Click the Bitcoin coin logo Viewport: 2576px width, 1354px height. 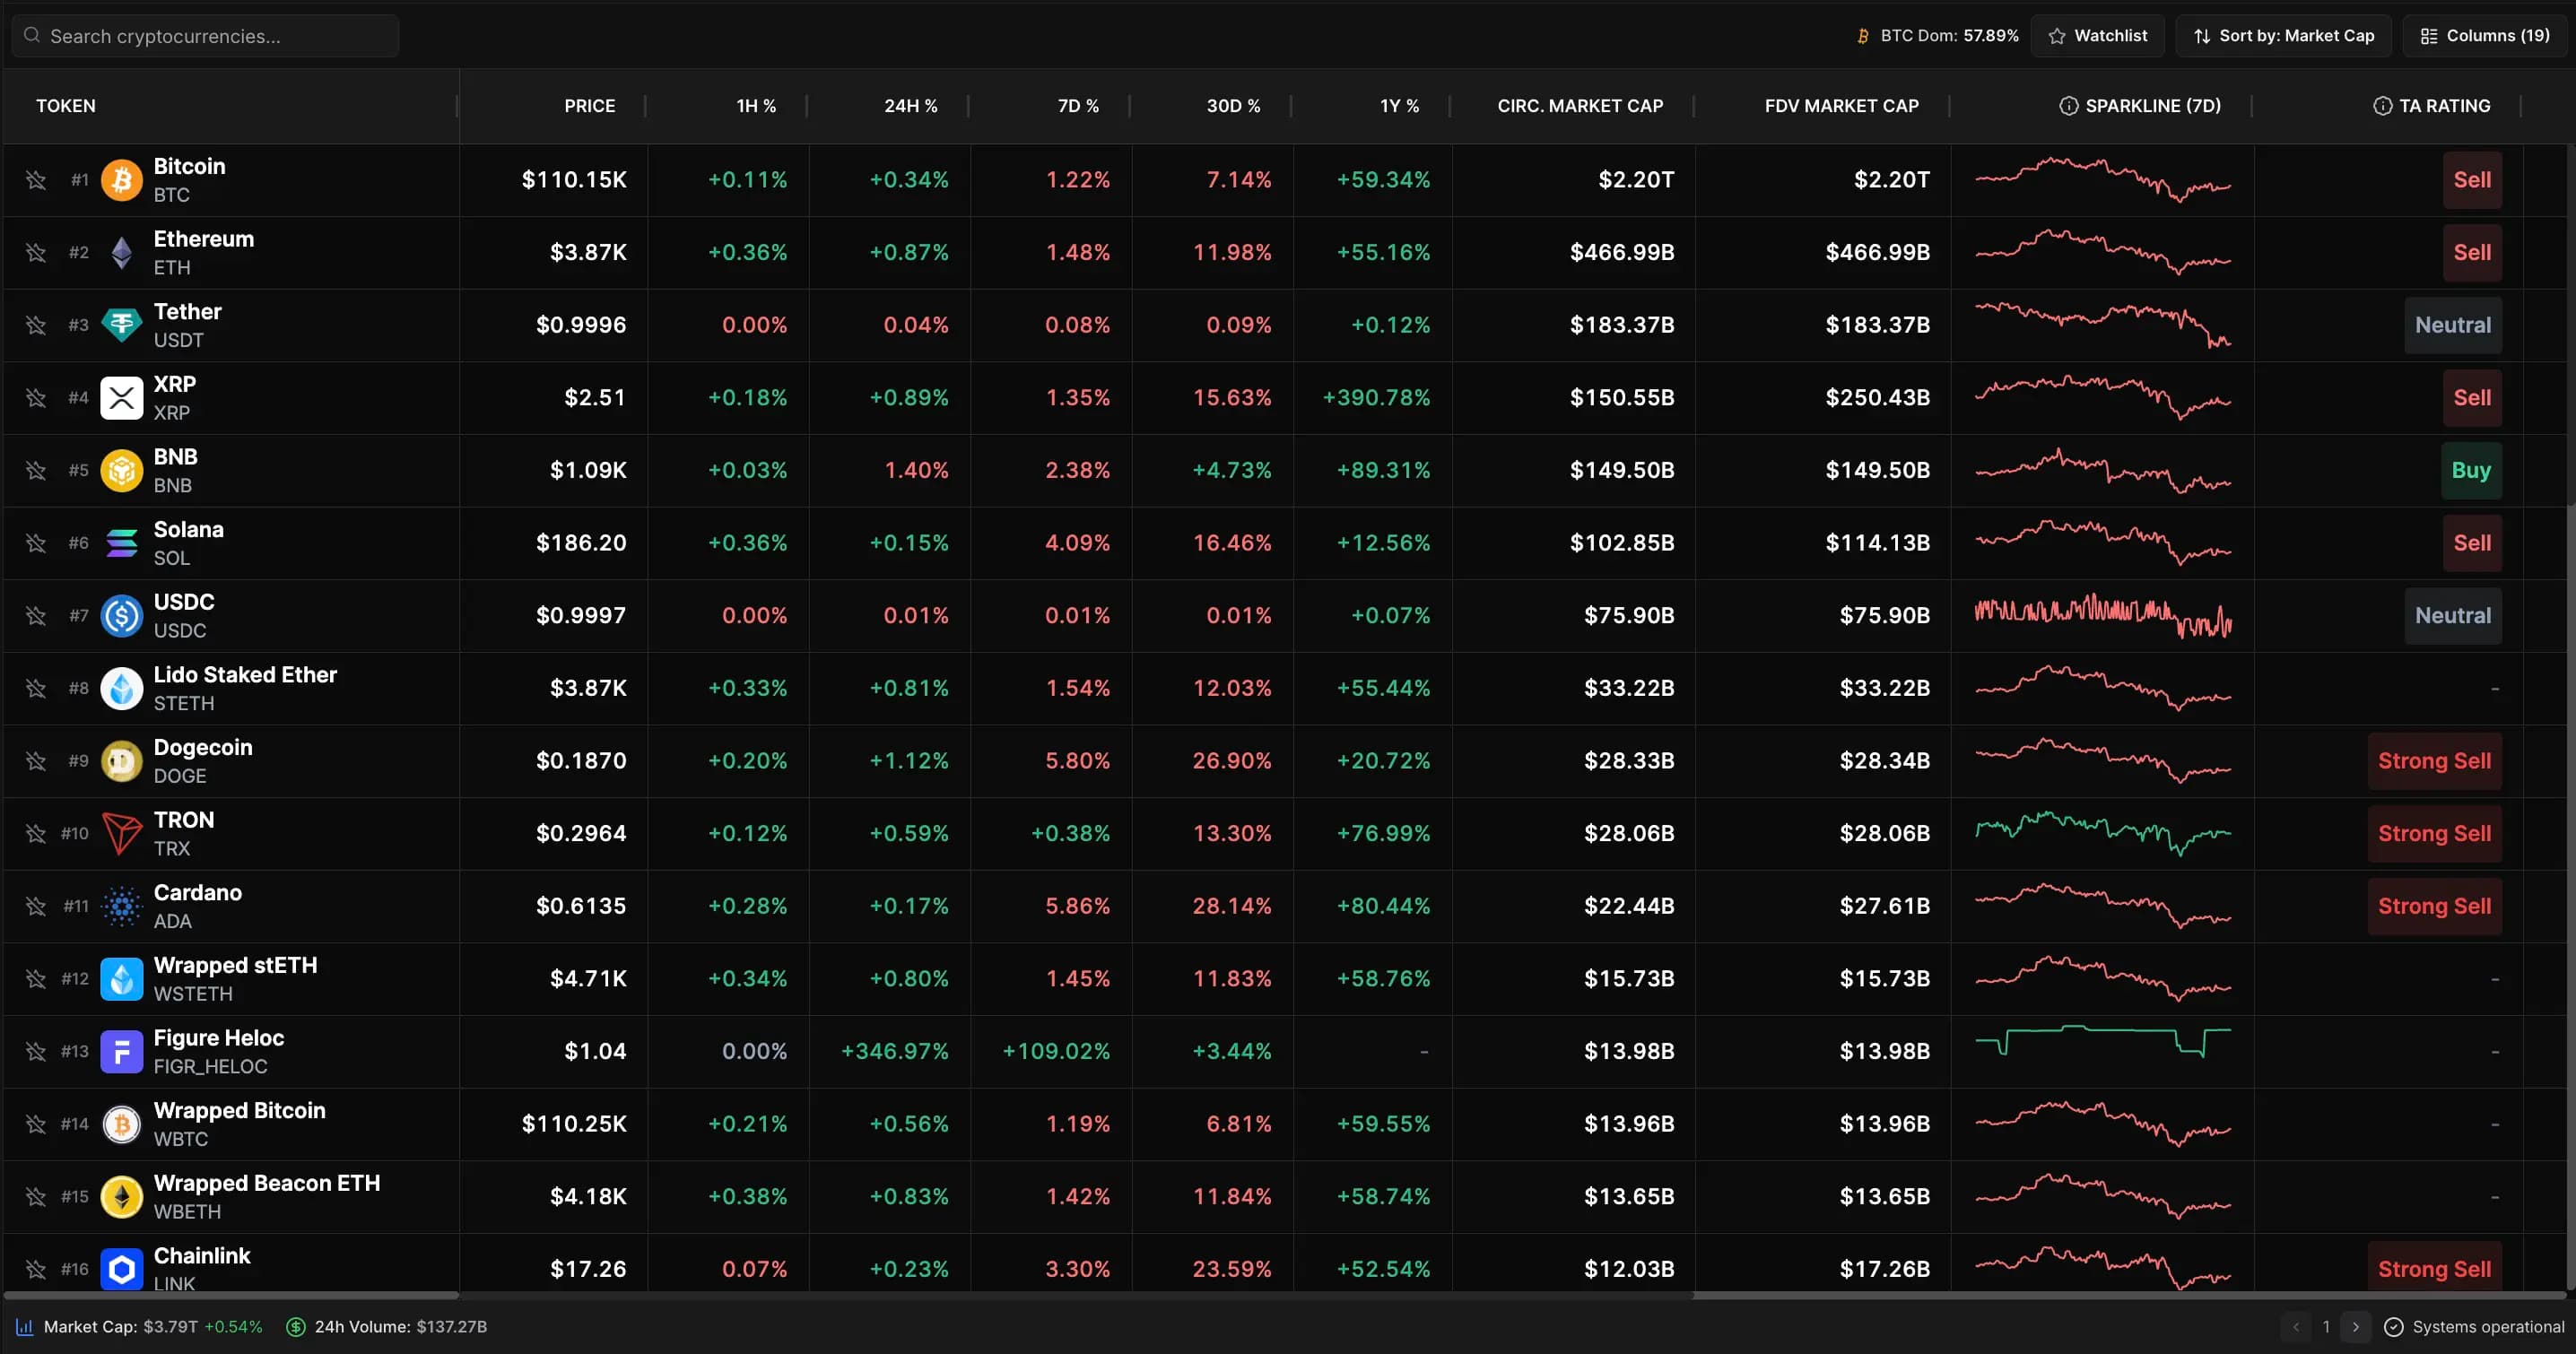pyautogui.click(x=121, y=180)
